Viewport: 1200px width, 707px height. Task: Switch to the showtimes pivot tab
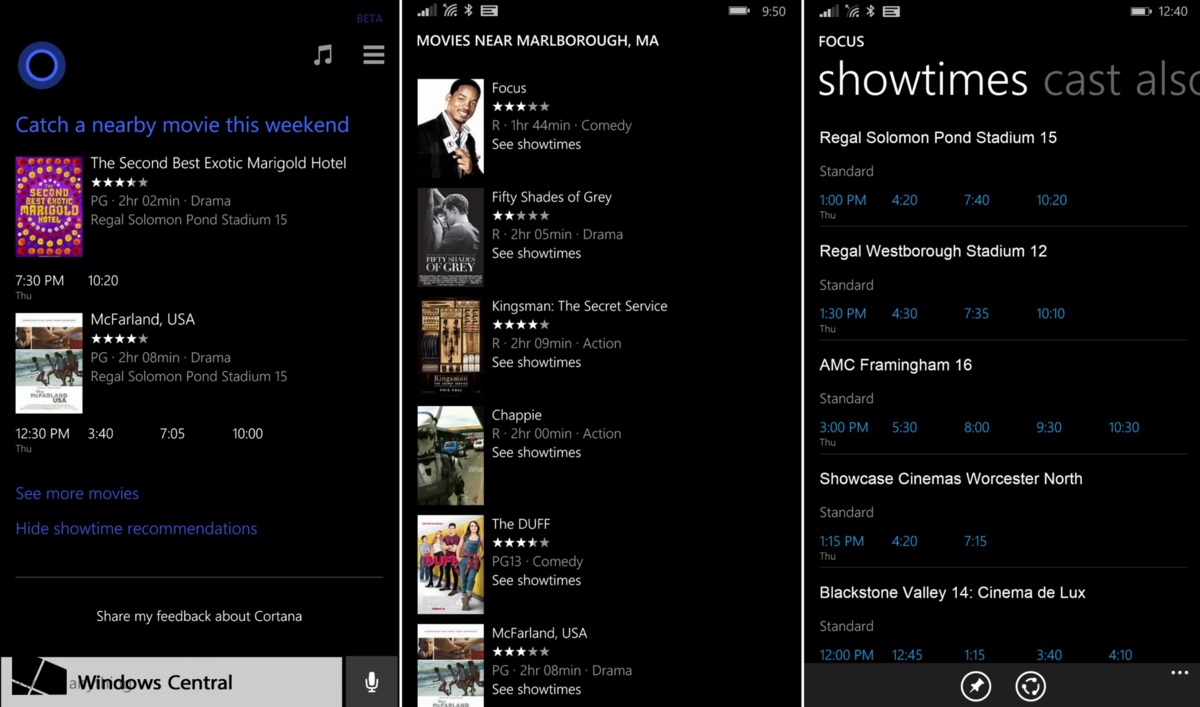[923, 79]
